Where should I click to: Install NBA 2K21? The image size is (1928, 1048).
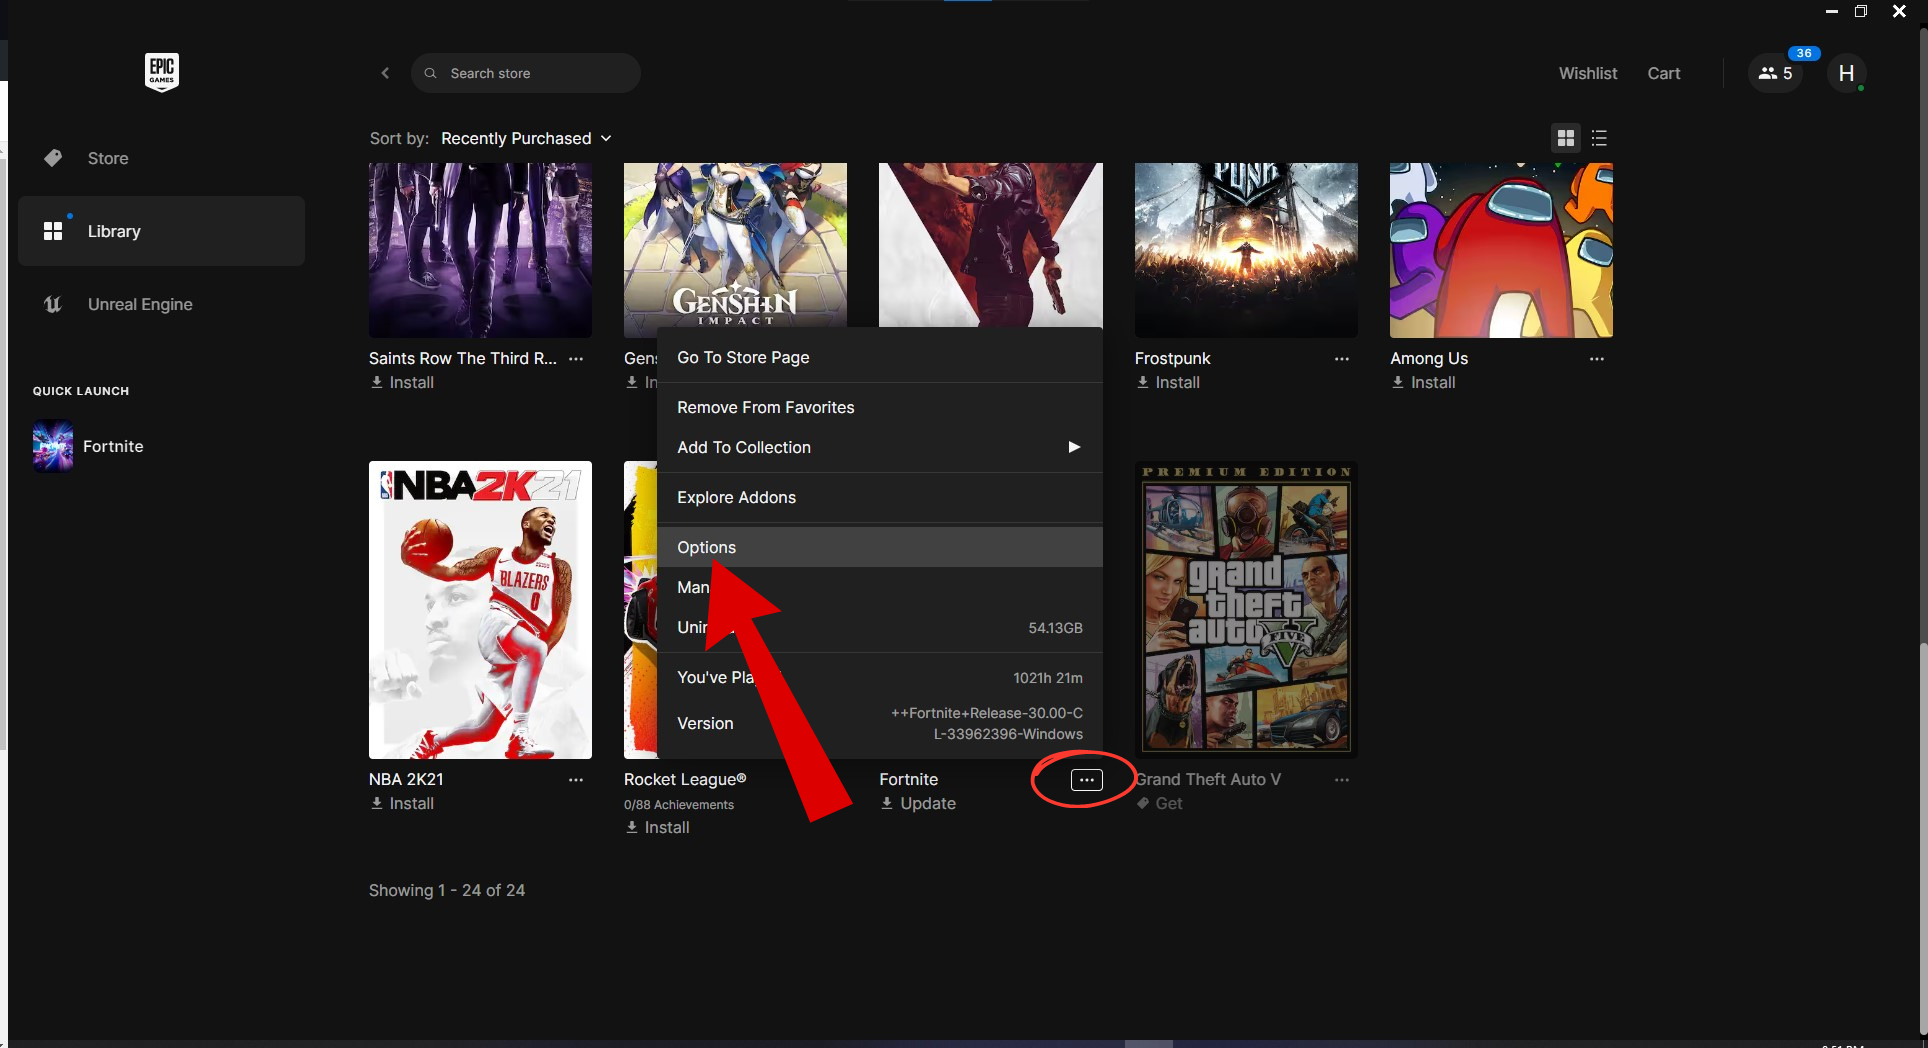(402, 803)
